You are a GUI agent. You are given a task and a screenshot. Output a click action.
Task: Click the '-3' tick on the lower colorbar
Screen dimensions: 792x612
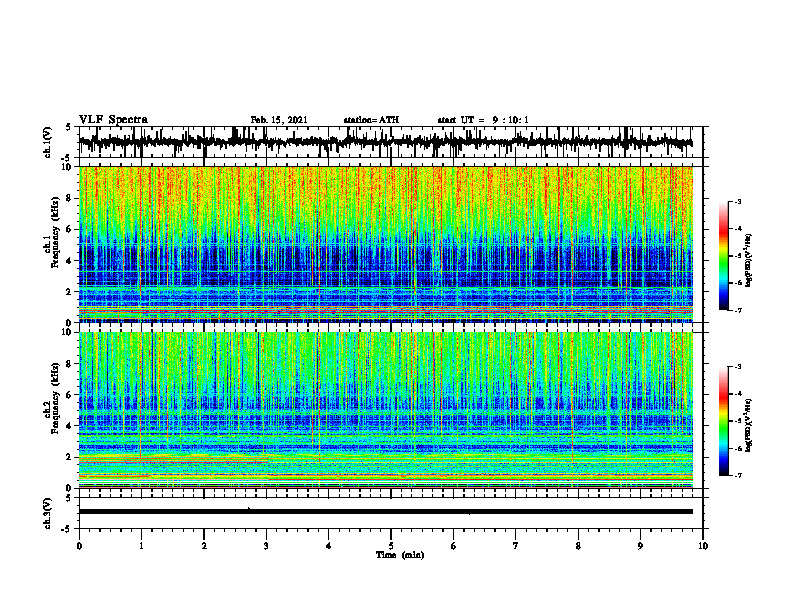[737, 367]
